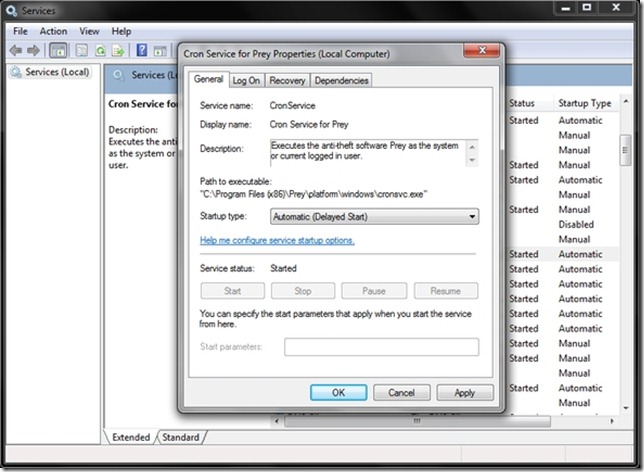
Task: Click the executable path text ending in cronsvc.exe
Action: 313,194
